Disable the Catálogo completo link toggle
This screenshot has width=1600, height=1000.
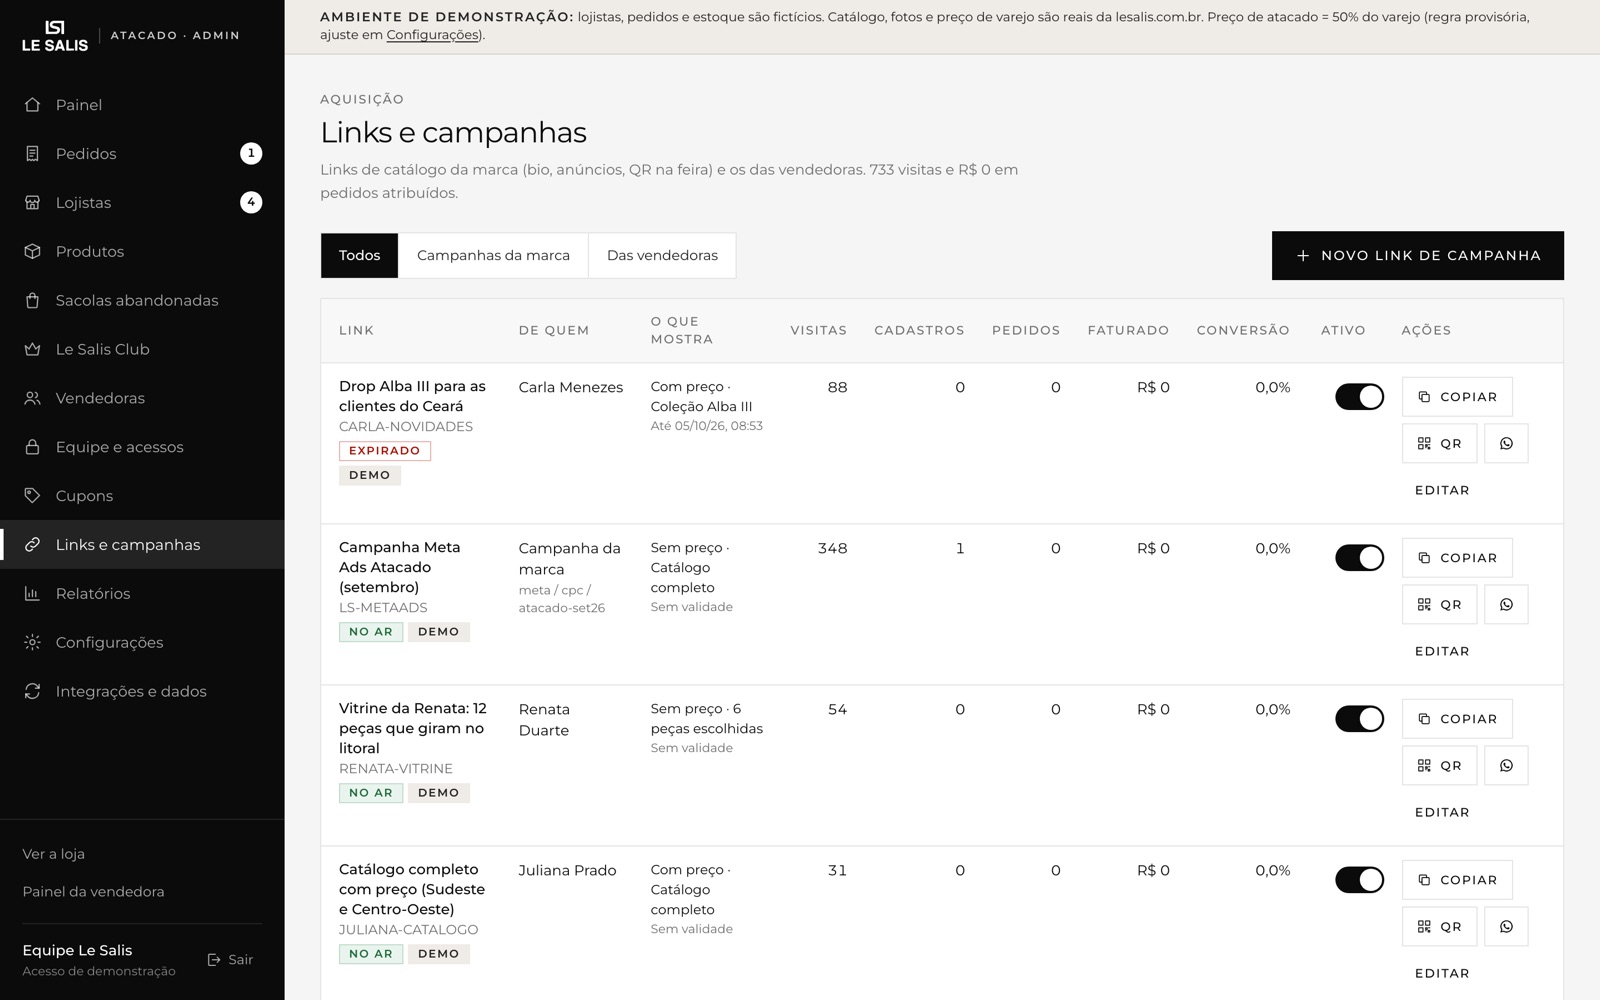[x=1359, y=880]
